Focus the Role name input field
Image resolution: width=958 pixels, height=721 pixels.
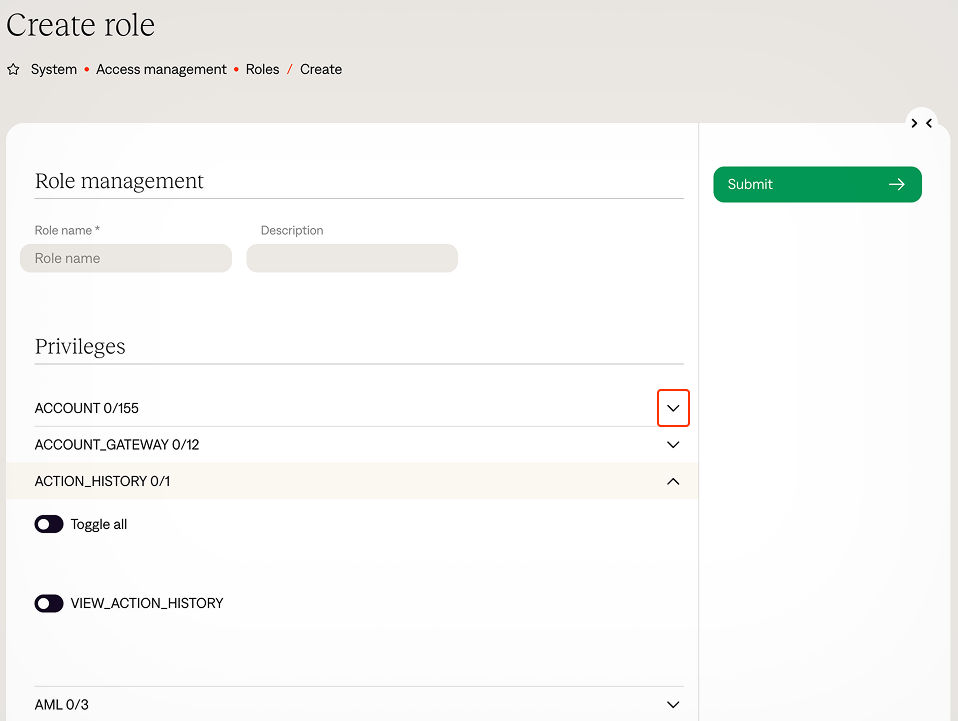tap(126, 258)
